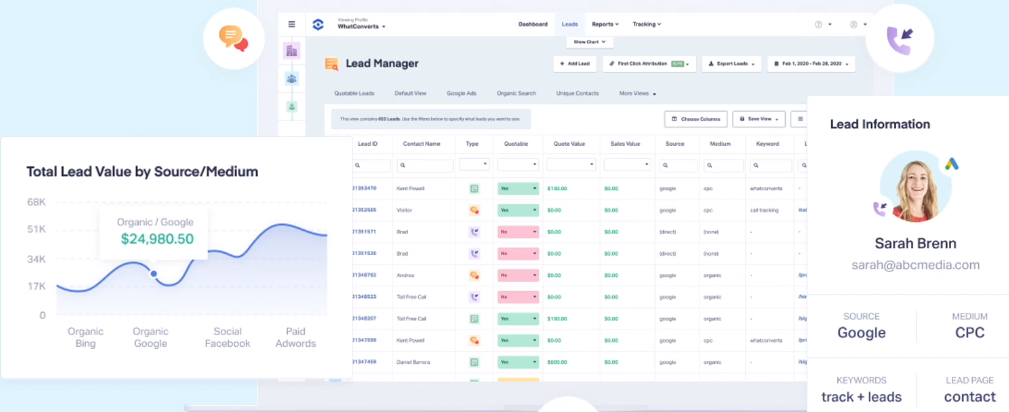Click the sarah@abcmedia.com email
The image size is (1009, 412).
click(x=916, y=265)
